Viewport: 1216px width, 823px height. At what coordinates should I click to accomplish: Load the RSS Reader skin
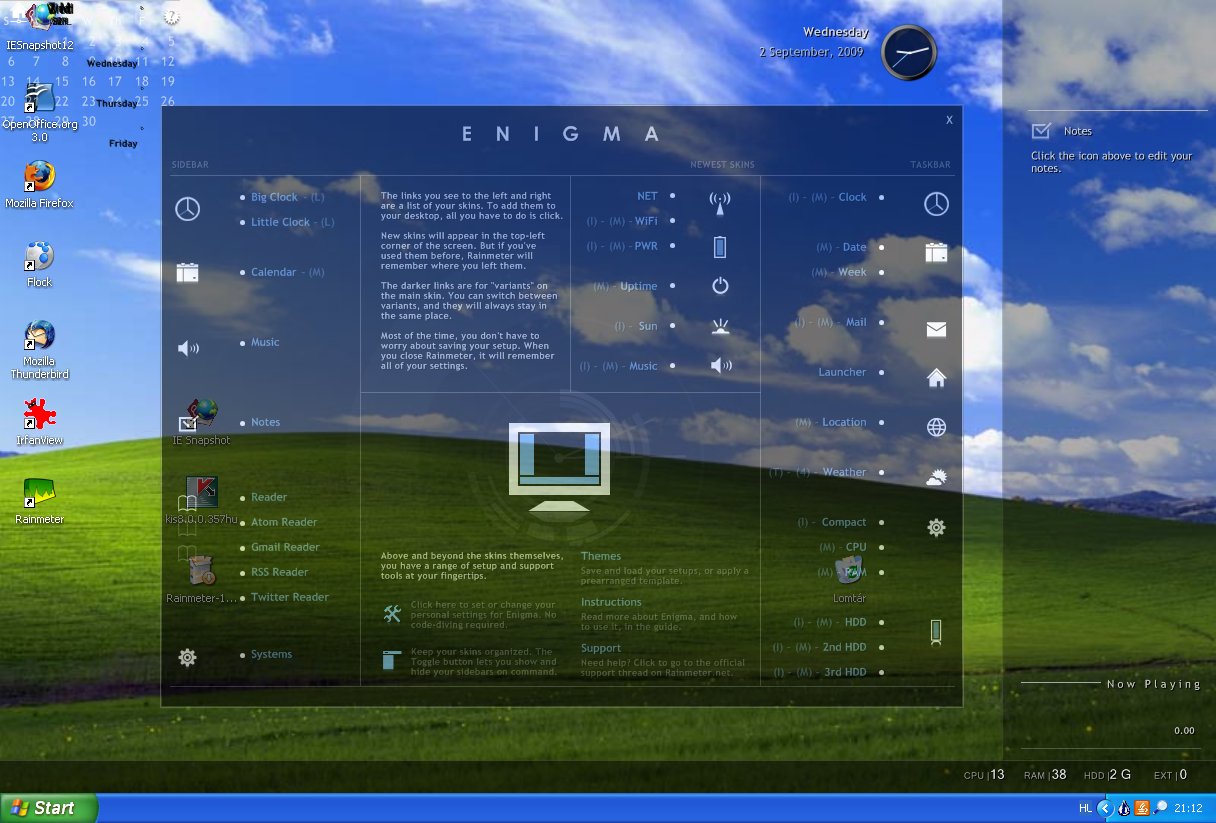279,572
